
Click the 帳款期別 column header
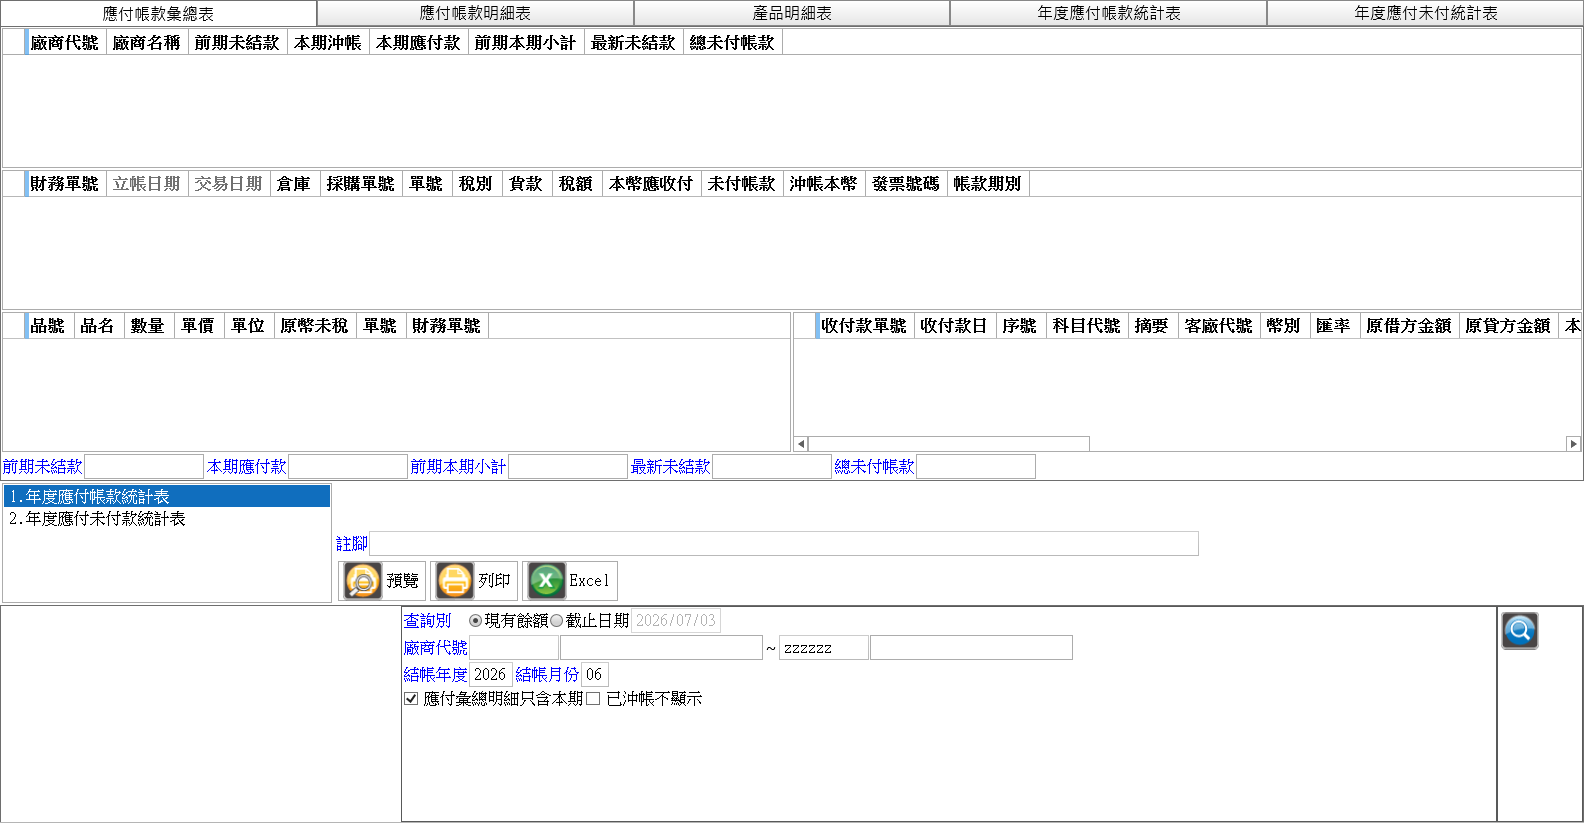pos(988,184)
